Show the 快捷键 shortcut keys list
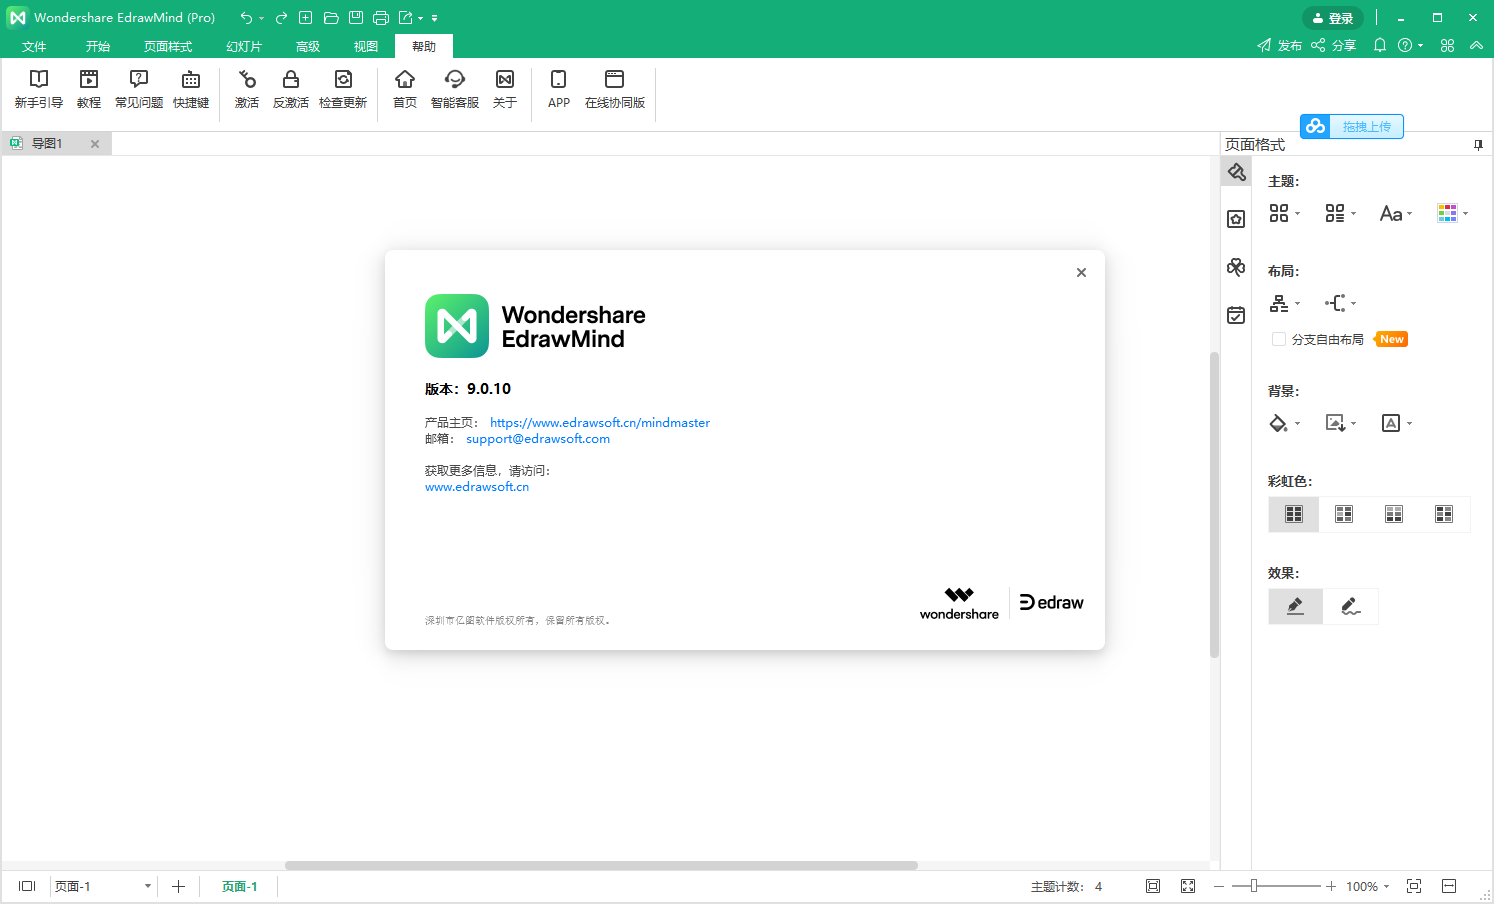 pyautogui.click(x=191, y=89)
